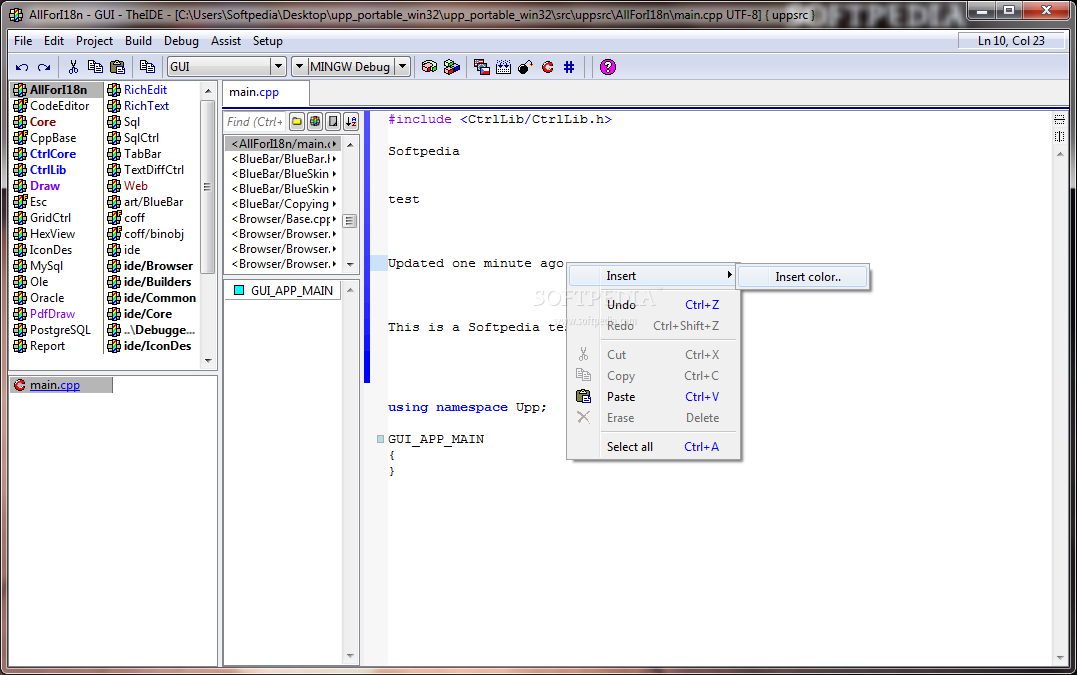Image resolution: width=1077 pixels, height=675 pixels.
Task: Select the CtrlCore package
Action: (53, 154)
